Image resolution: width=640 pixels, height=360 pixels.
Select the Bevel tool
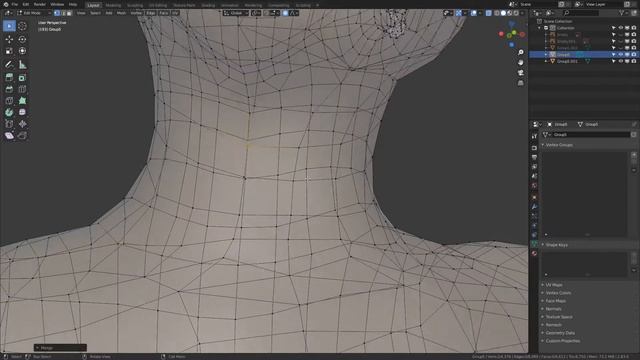(x=9, y=89)
